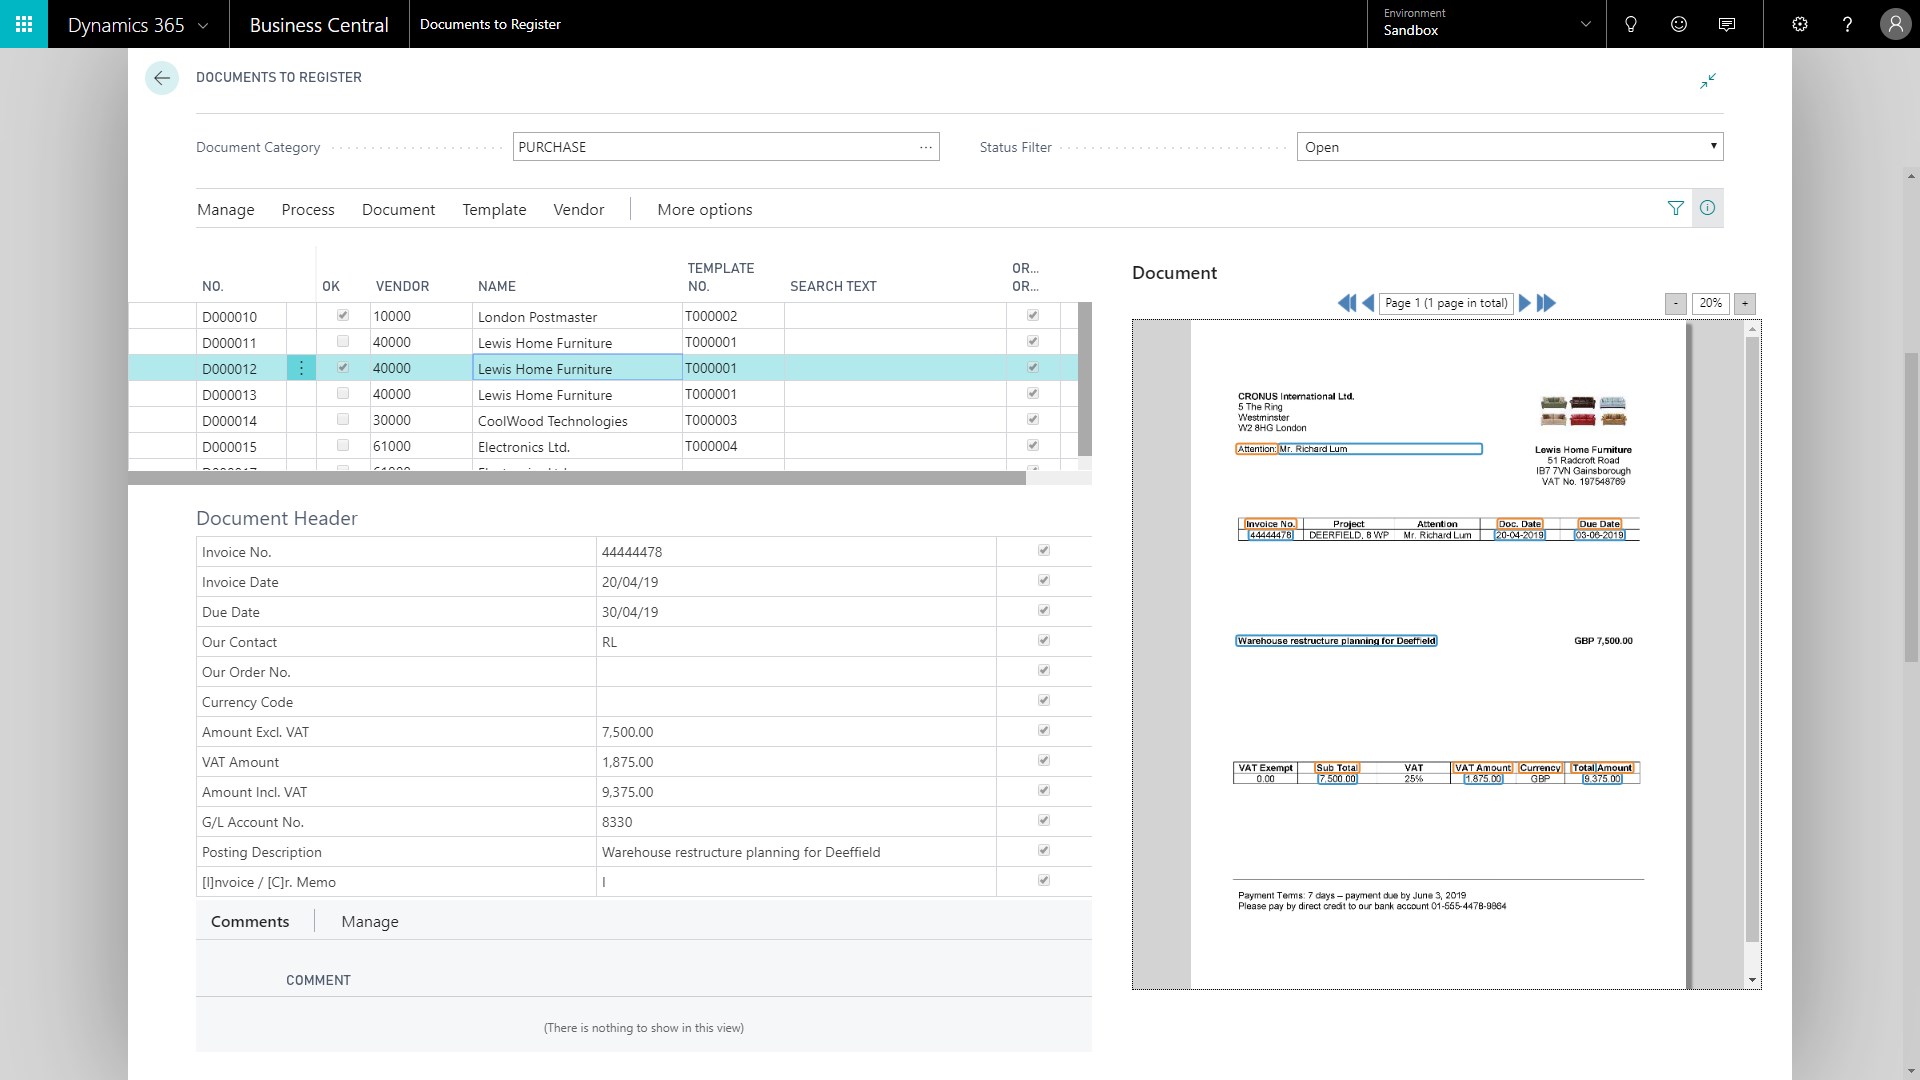The width and height of the screenshot is (1920, 1080).
Task: Click the collapse page arrows icon
Action: 1708,81
